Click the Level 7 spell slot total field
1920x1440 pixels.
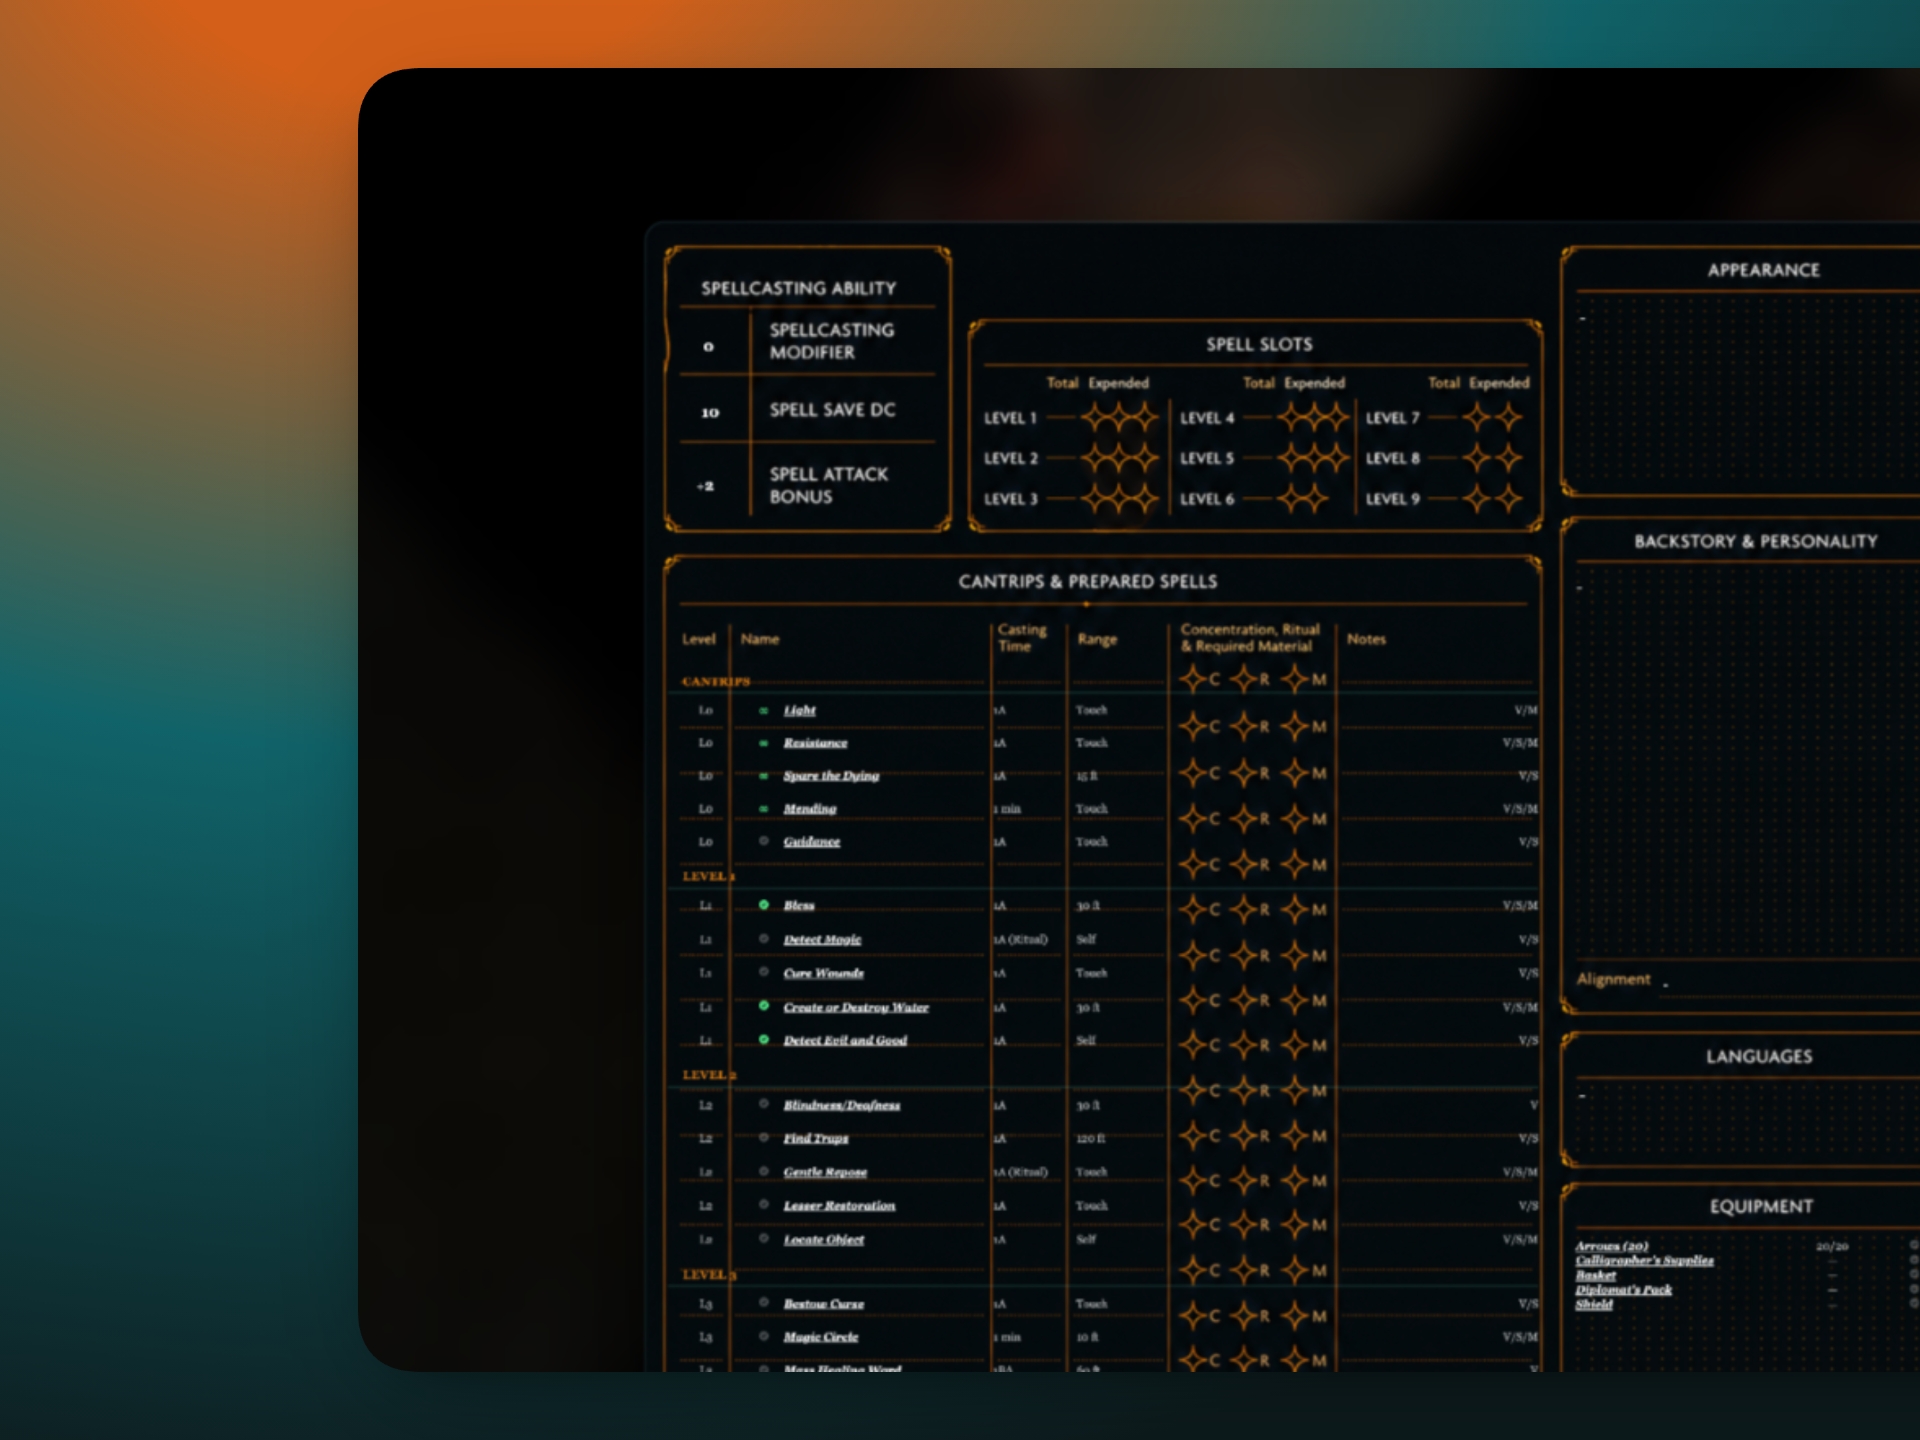pyautogui.click(x=1443, y=418)
